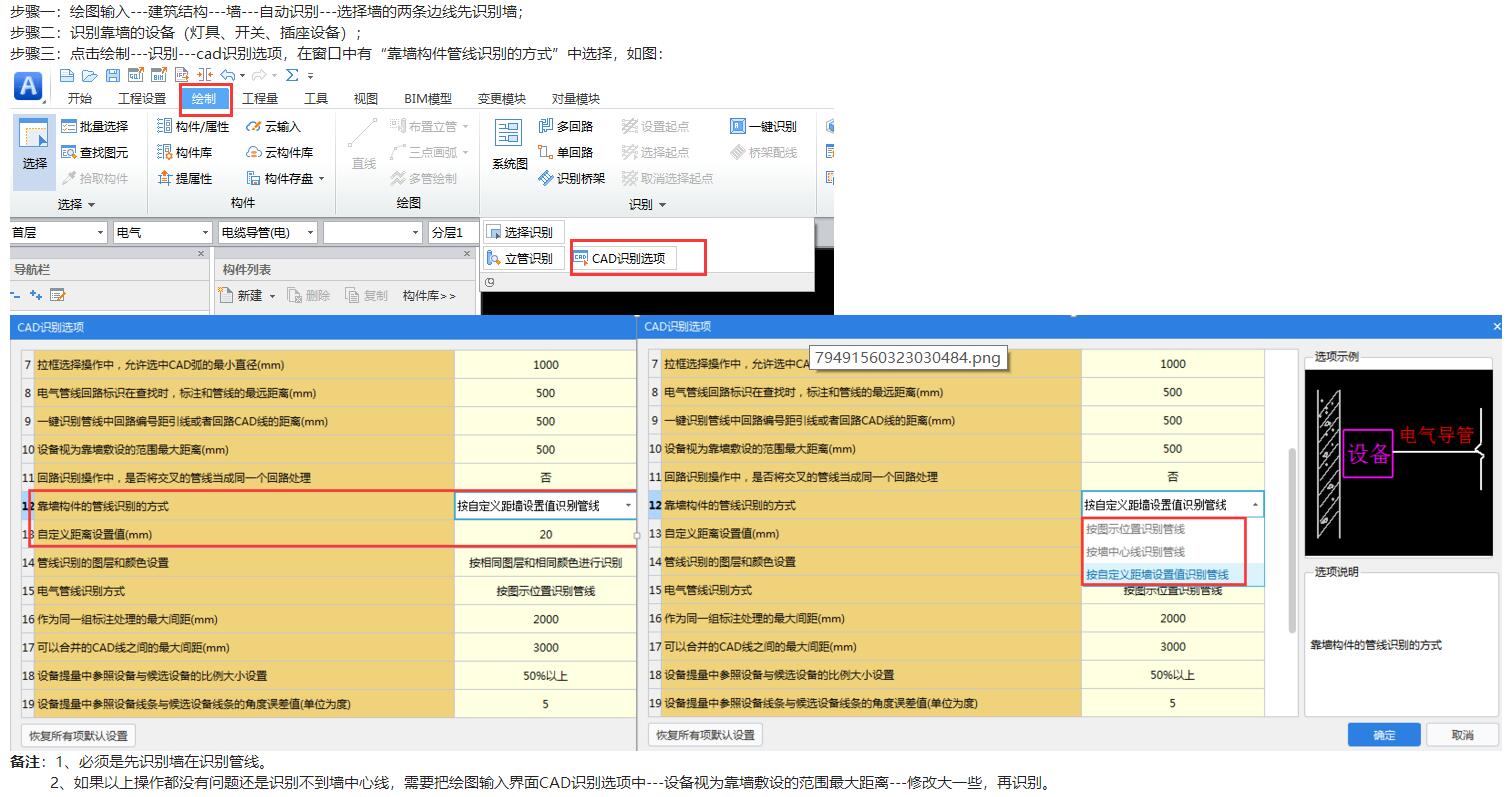This screenshot has width=1509, height=797.
Task: Click 云输入 cloud input tool
Action: (x=273, y=127)
